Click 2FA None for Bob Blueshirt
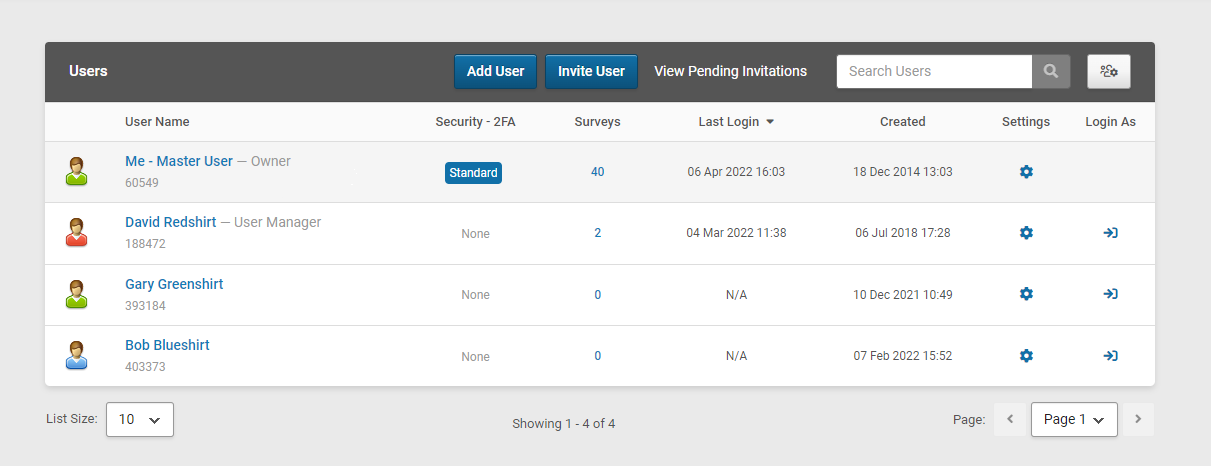 (x=476, y=357)
